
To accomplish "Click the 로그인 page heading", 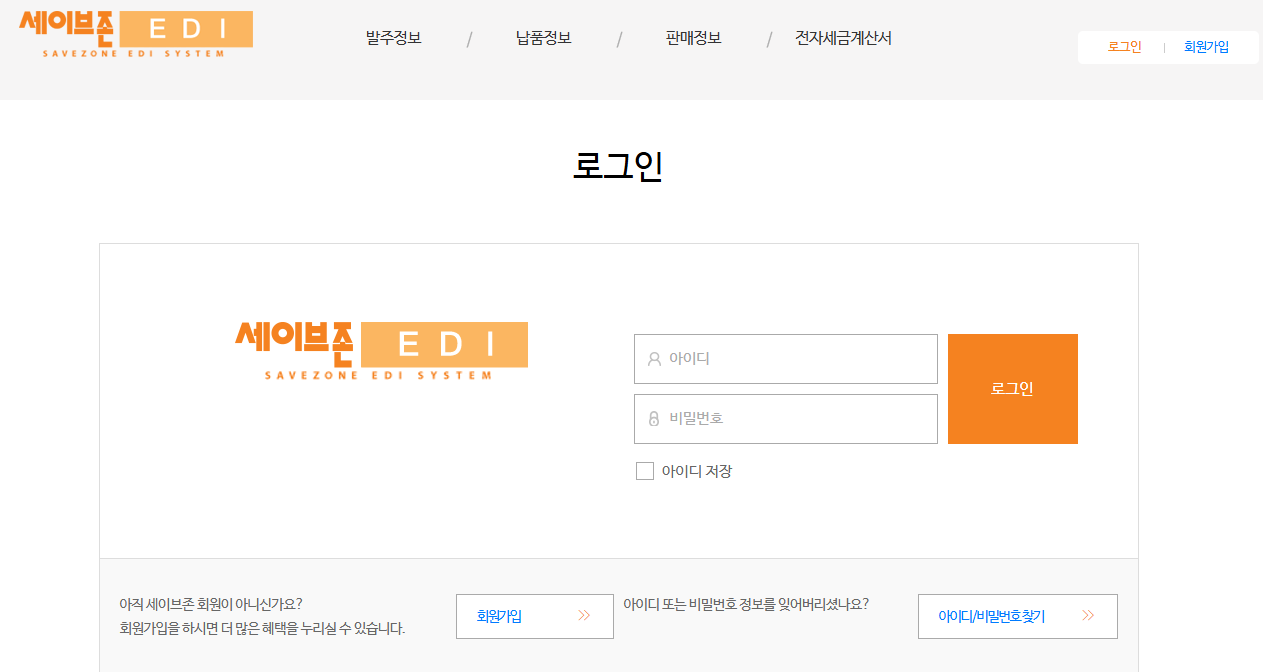I will click(618, 166).
